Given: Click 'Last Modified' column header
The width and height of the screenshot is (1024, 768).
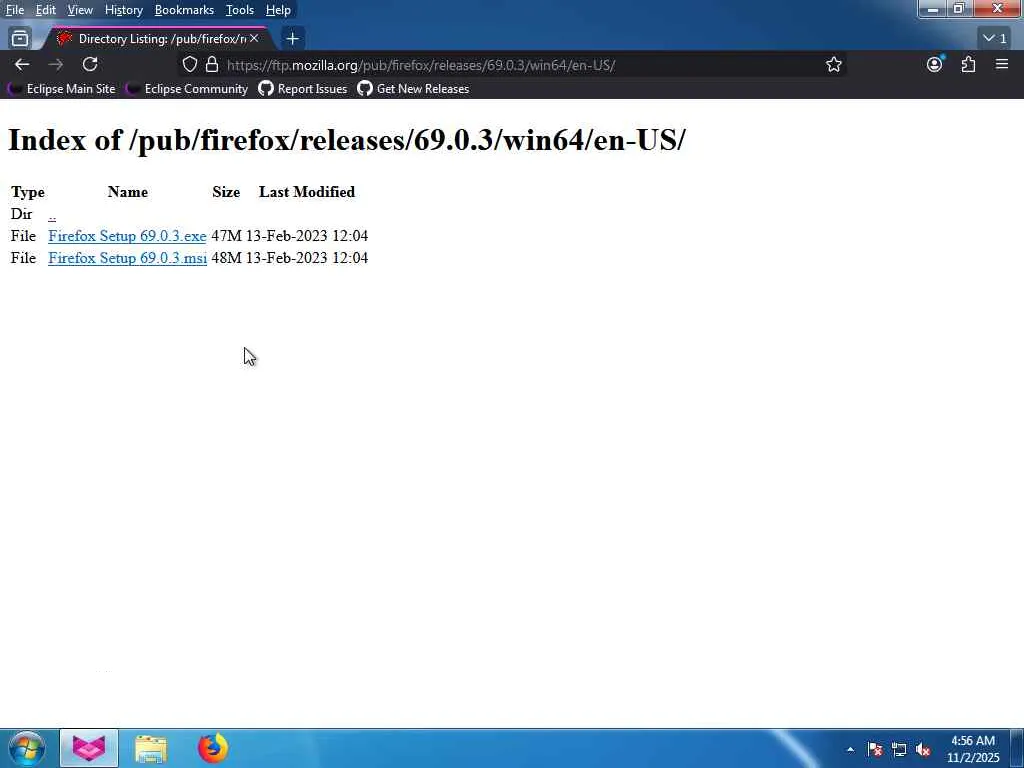Looking at the screenshot, I should click(307, 192).
